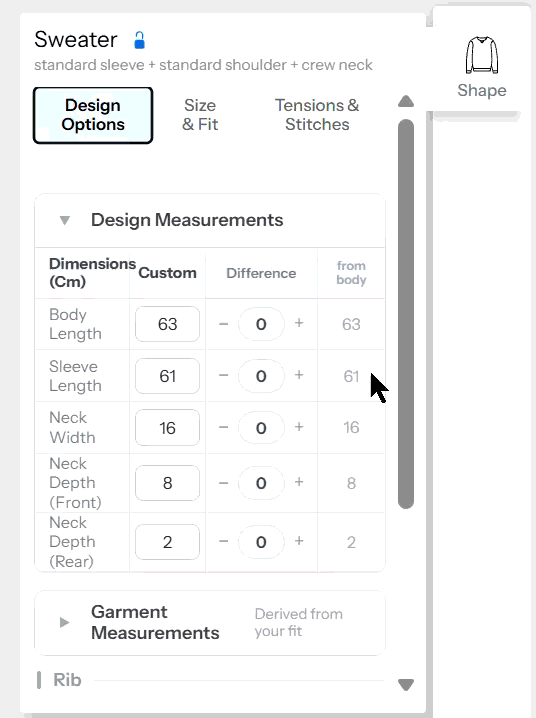
Task: Increase Body Length difference with plus
Action: coord(299,323)
